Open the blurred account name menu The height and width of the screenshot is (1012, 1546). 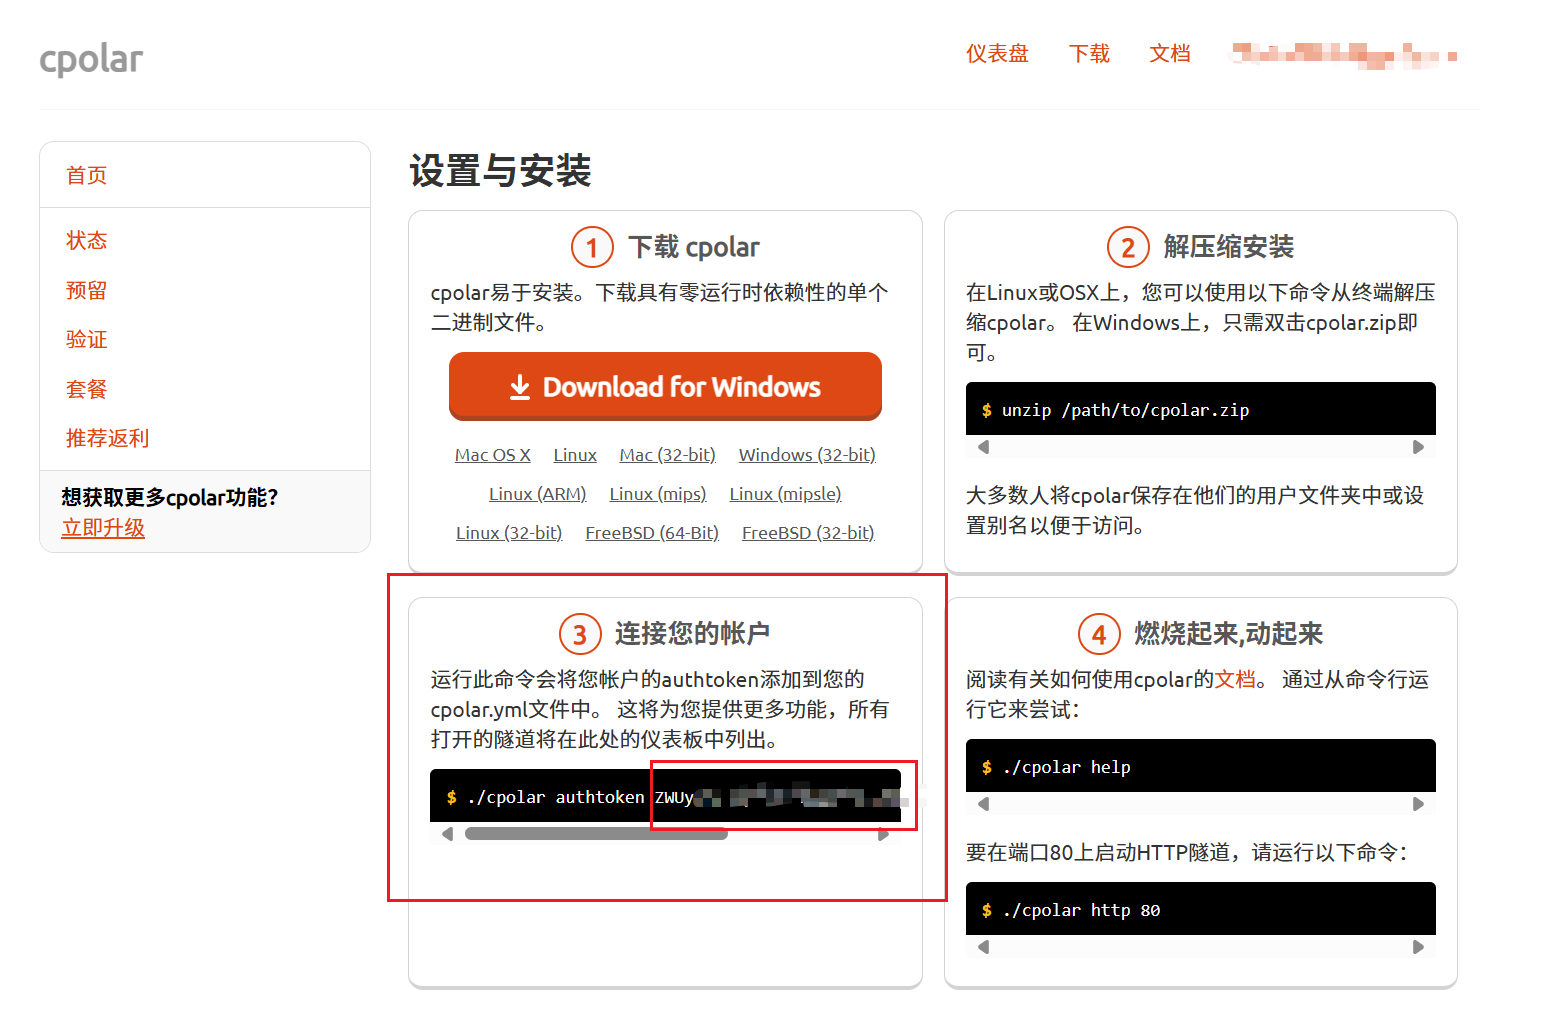click(1344, 55)
